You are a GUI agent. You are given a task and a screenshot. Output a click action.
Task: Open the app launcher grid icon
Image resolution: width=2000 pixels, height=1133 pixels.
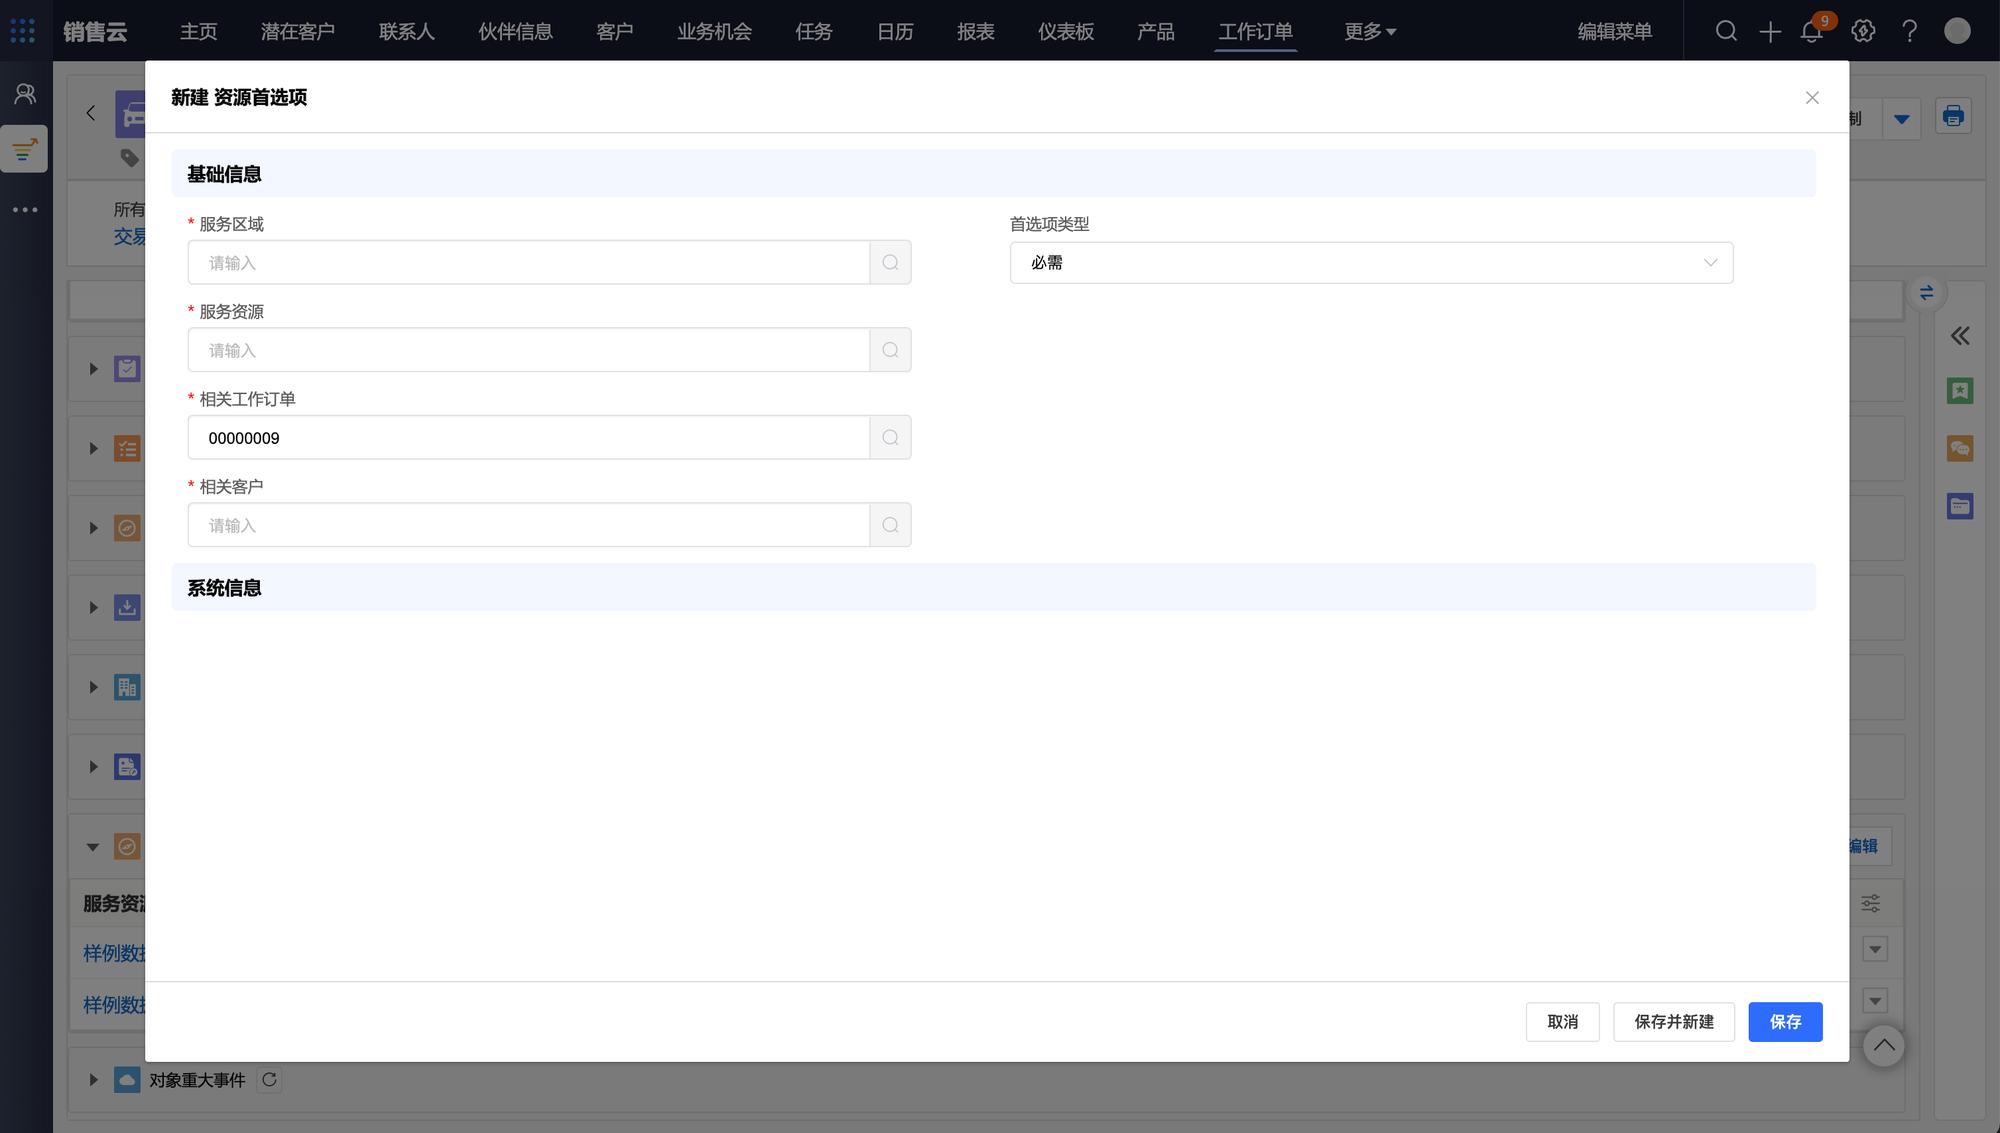22,31
